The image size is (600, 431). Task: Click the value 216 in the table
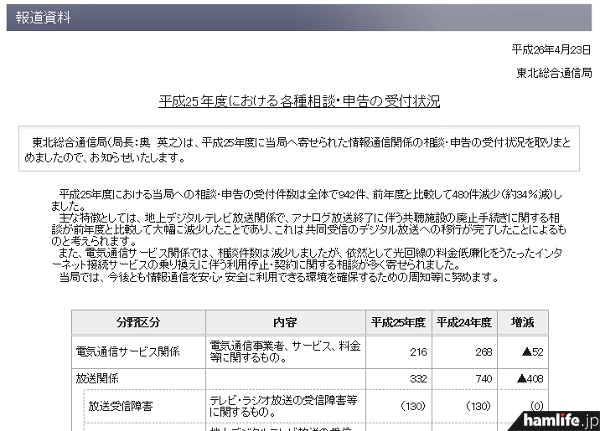tap(416, 352)
